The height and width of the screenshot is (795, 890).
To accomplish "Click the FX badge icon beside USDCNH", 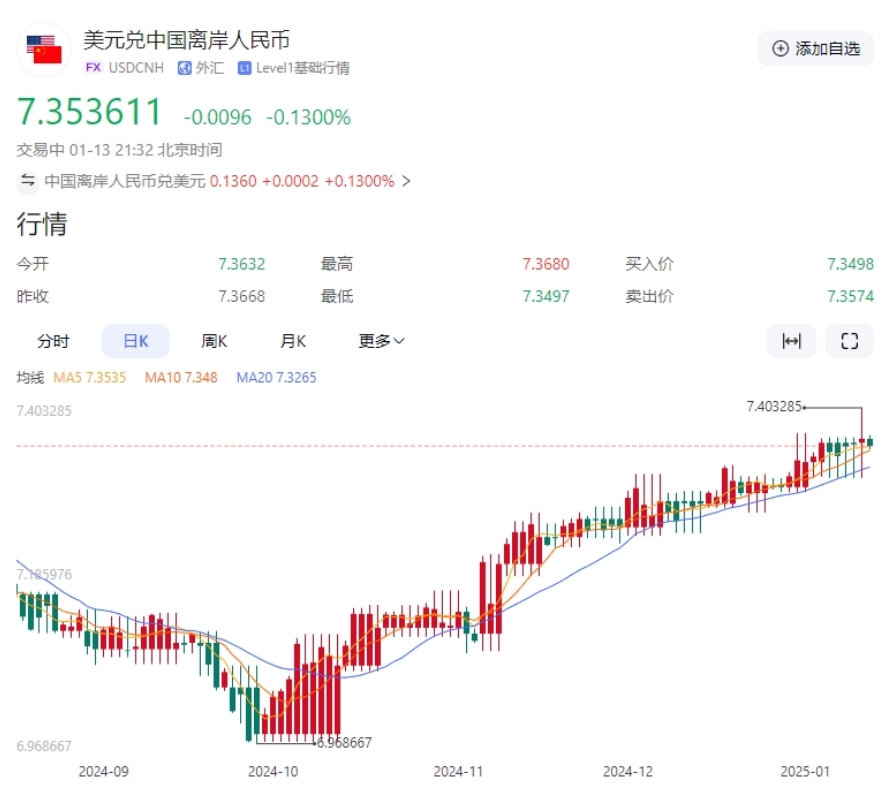I will (x=93, y=68).
